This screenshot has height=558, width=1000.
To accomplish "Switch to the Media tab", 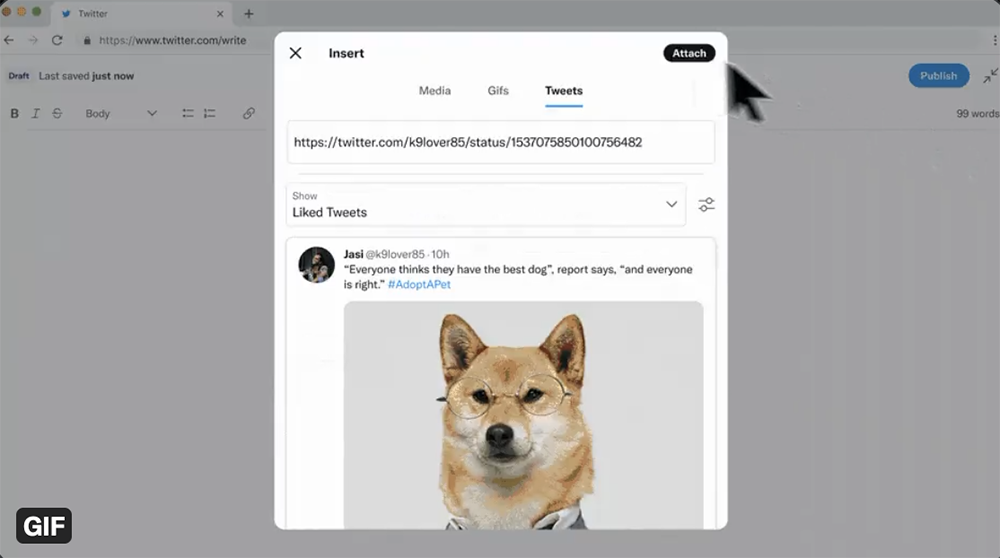I will click(434, 91).
